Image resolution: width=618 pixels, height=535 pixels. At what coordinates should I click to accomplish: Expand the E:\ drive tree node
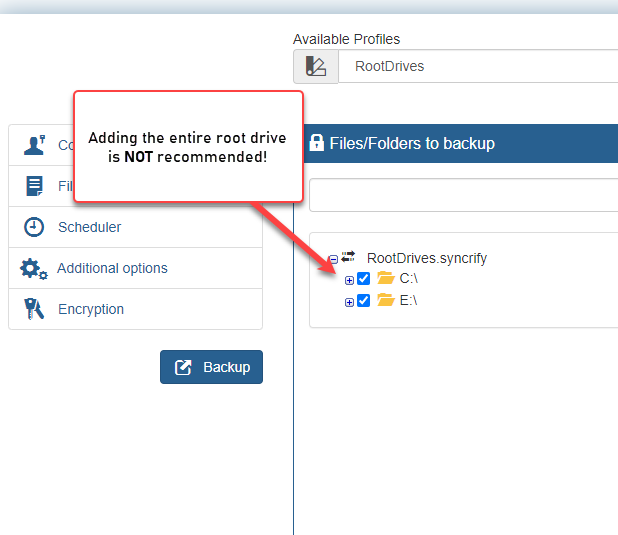tap(349, 302)
